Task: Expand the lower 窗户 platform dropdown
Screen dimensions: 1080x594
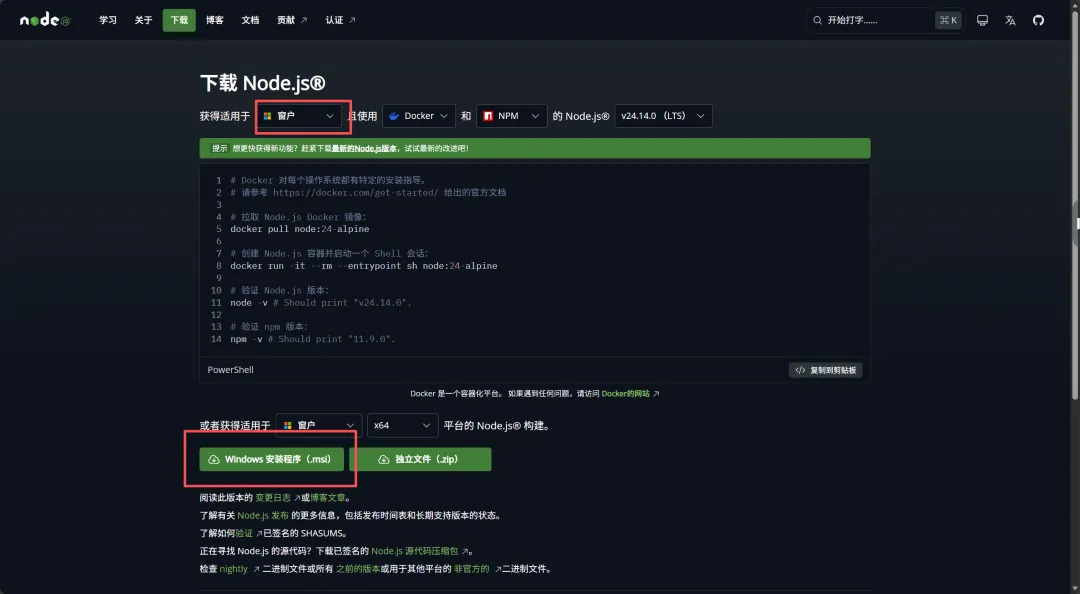Action: (319, 425)
